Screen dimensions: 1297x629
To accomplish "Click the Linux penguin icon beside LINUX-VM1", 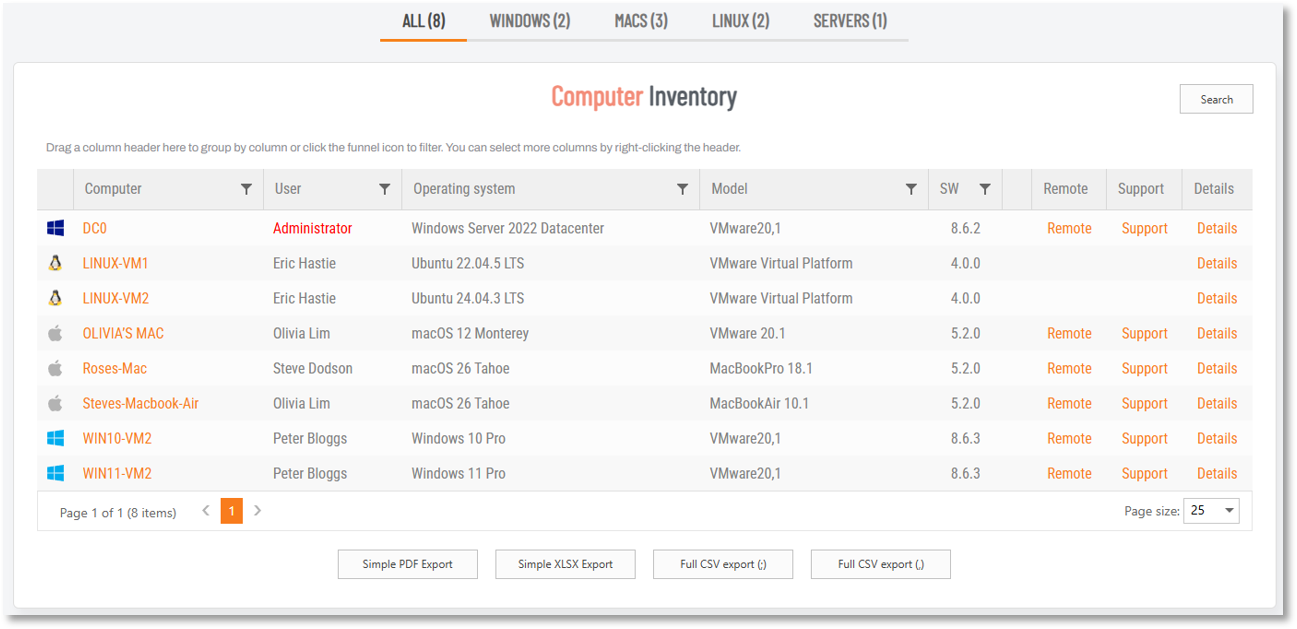I will (56, 264).
